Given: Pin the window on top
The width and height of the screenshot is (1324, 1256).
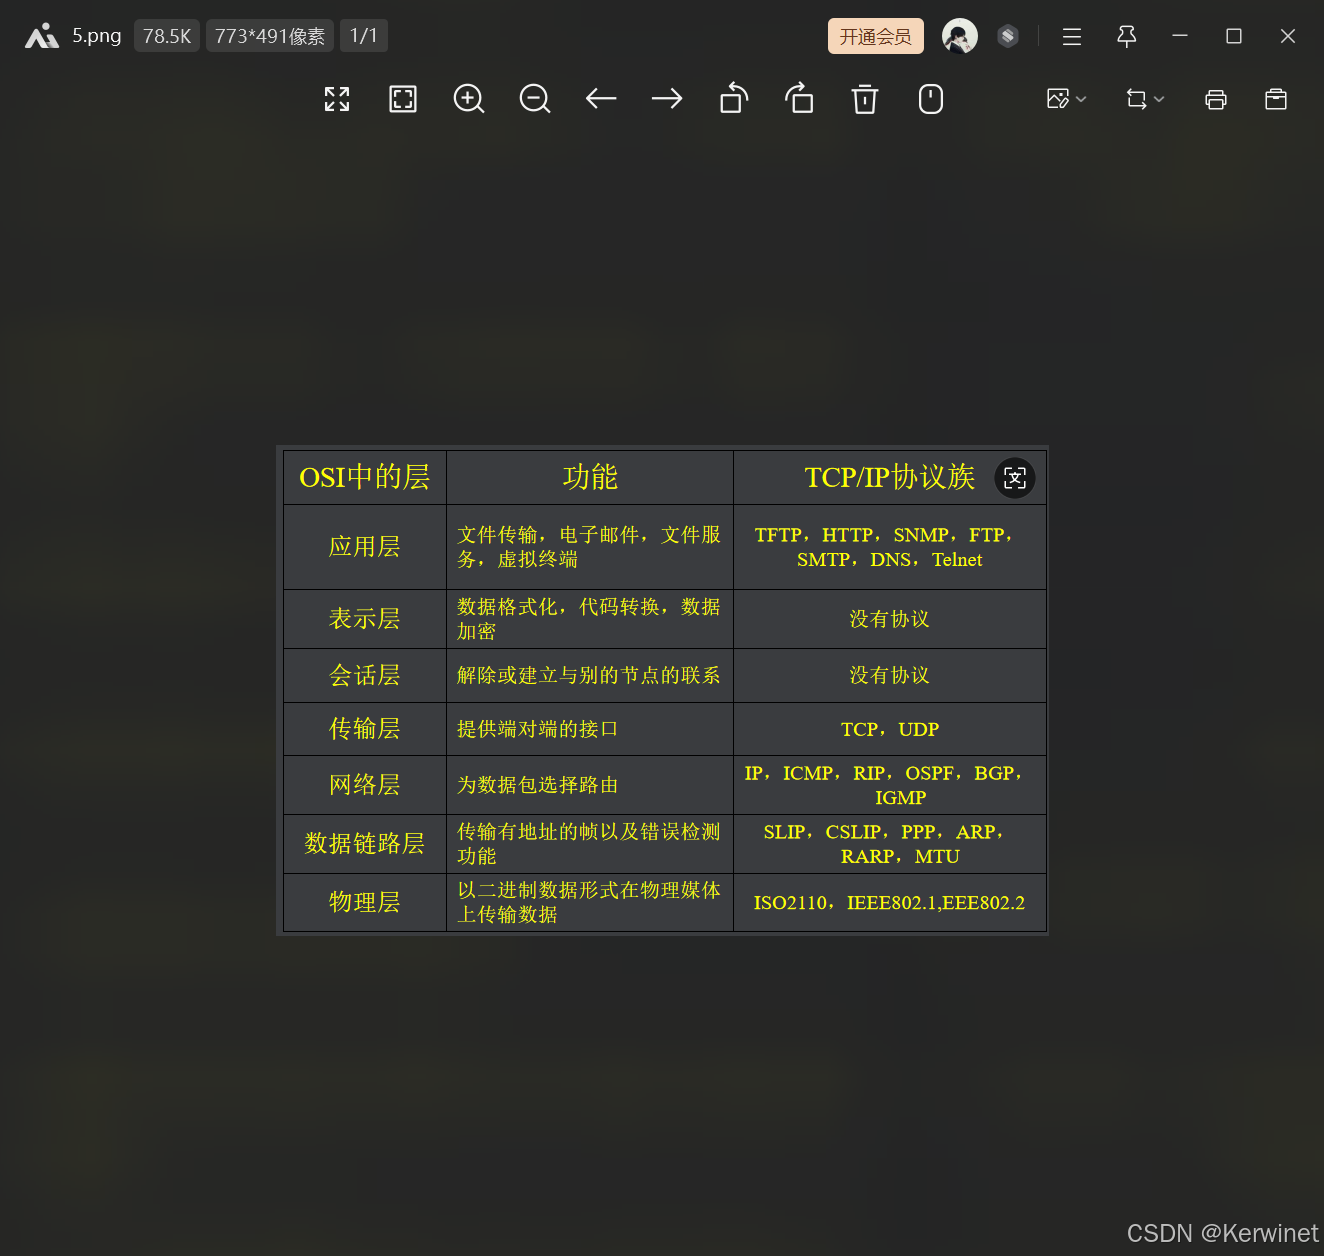Looking at the screenshot, I should pos(1126,37).
